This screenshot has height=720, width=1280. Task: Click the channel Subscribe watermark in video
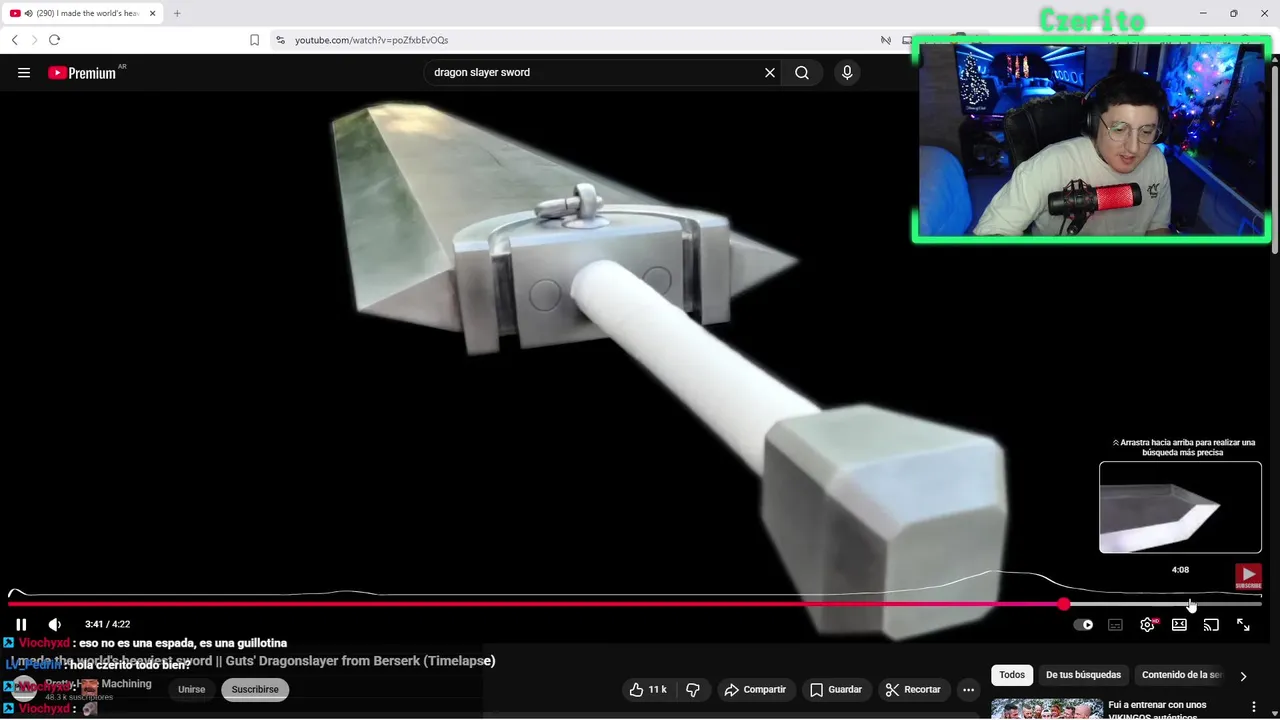pos(1248,576)
